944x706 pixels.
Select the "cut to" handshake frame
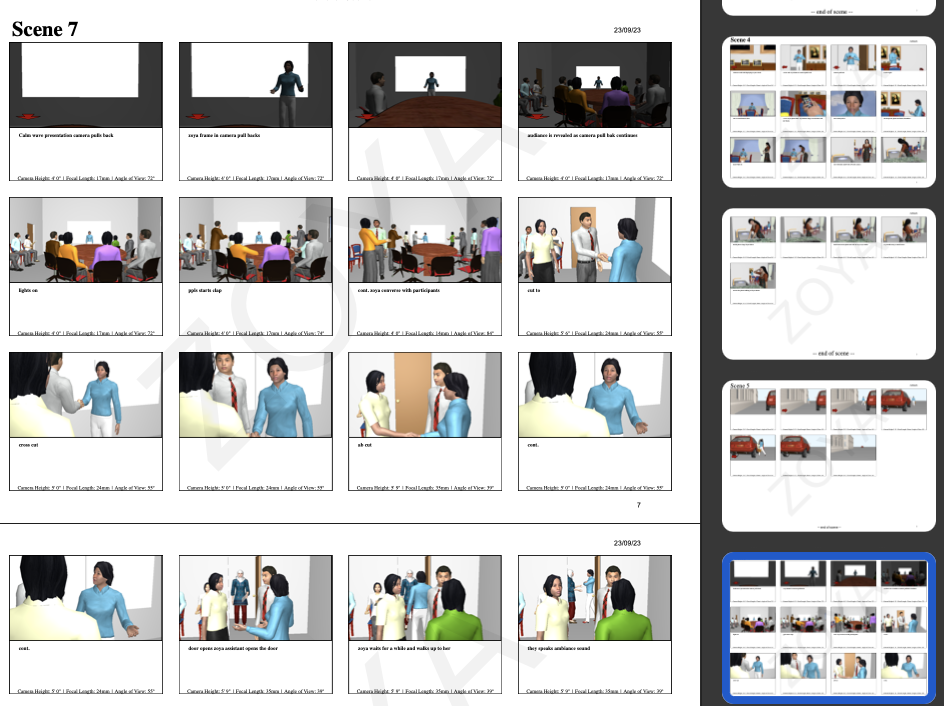tap(594, 239)
